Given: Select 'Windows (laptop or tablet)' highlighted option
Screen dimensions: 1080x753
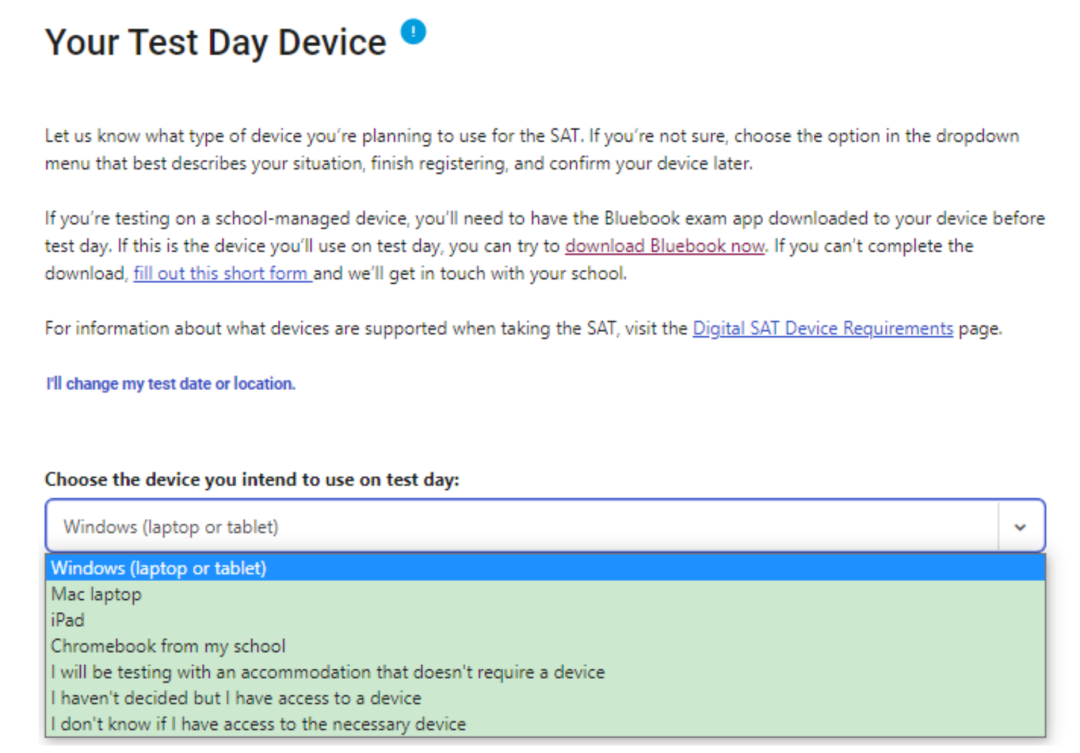Looking at the screenshot, I should point(545,568).
